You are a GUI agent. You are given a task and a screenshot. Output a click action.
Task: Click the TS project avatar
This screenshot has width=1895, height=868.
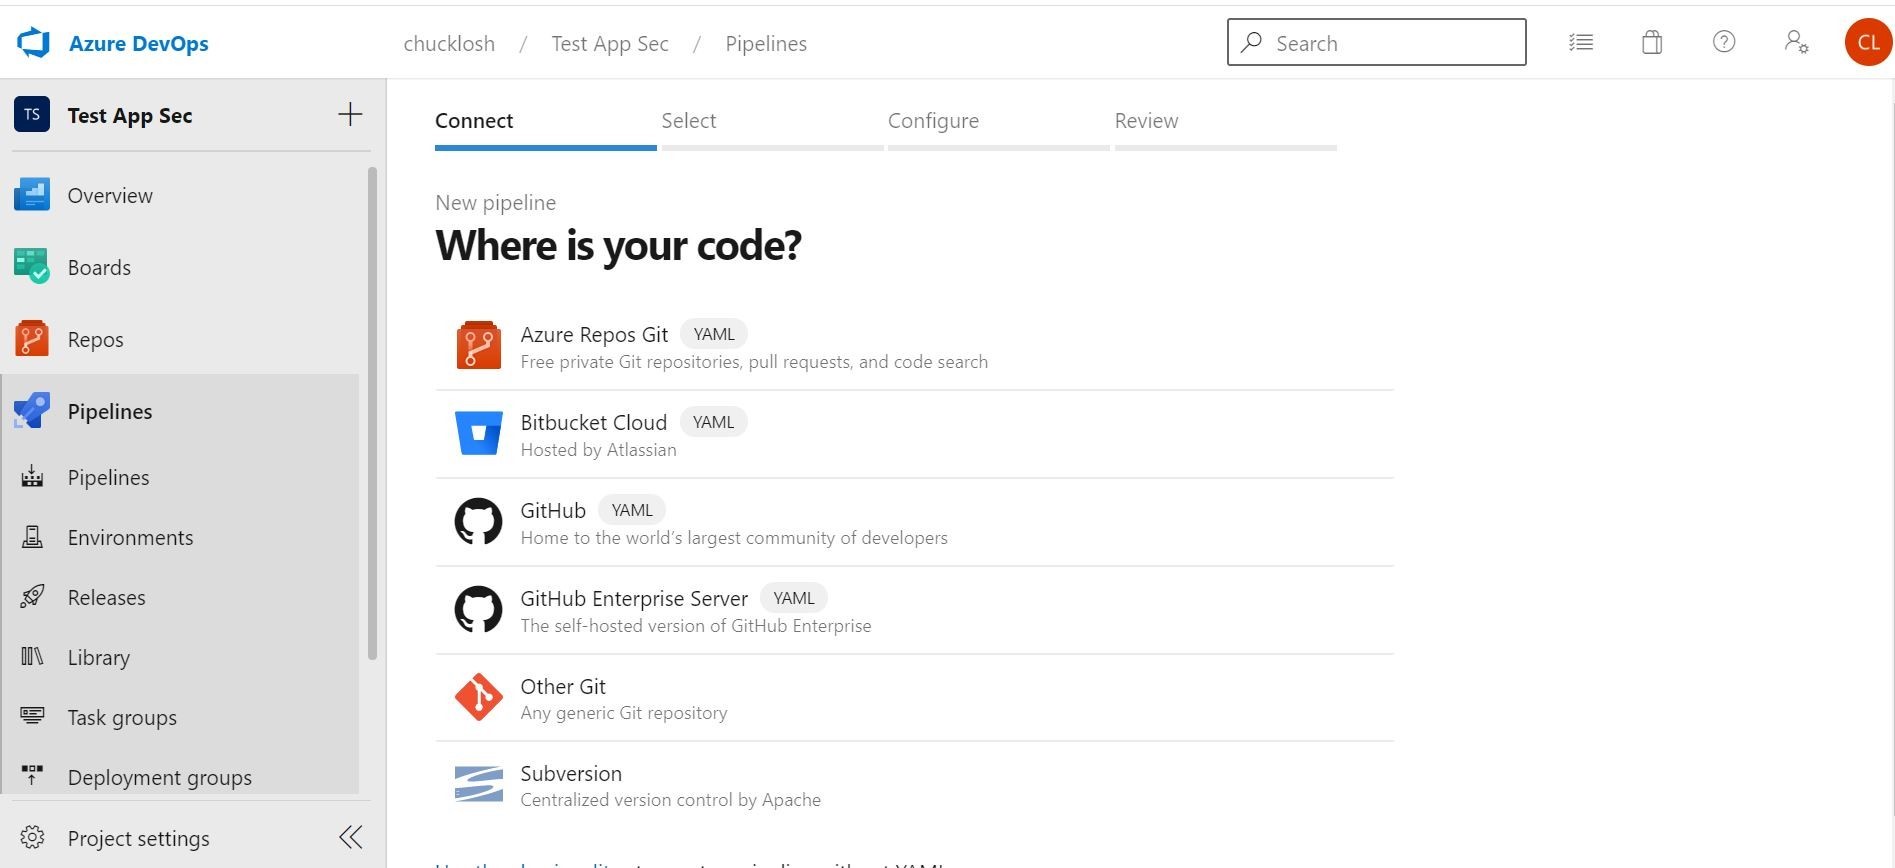click(x=32, y=114)
